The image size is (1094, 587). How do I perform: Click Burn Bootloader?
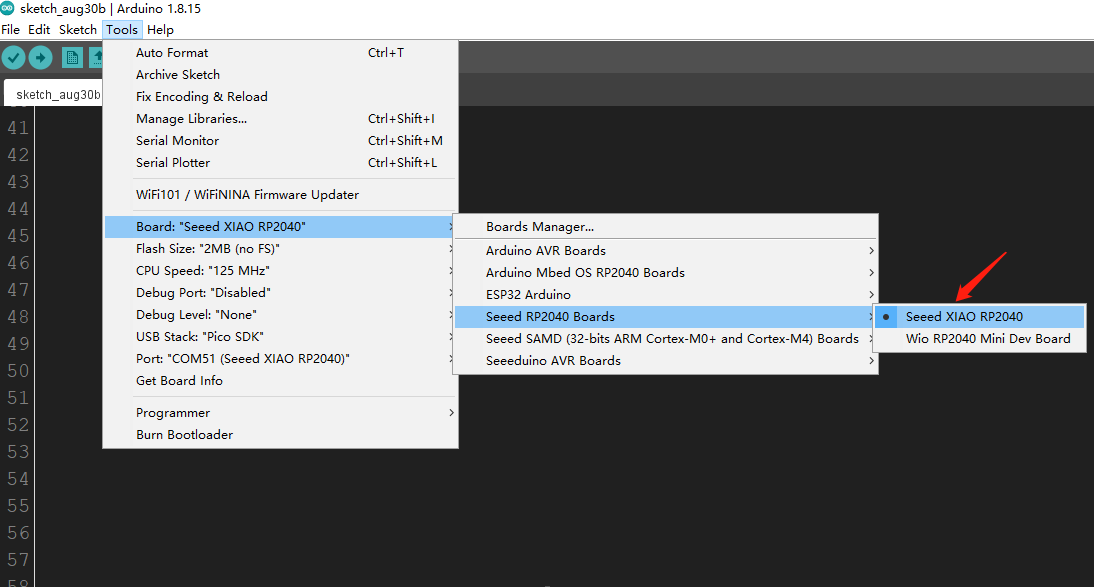[280, 435]
